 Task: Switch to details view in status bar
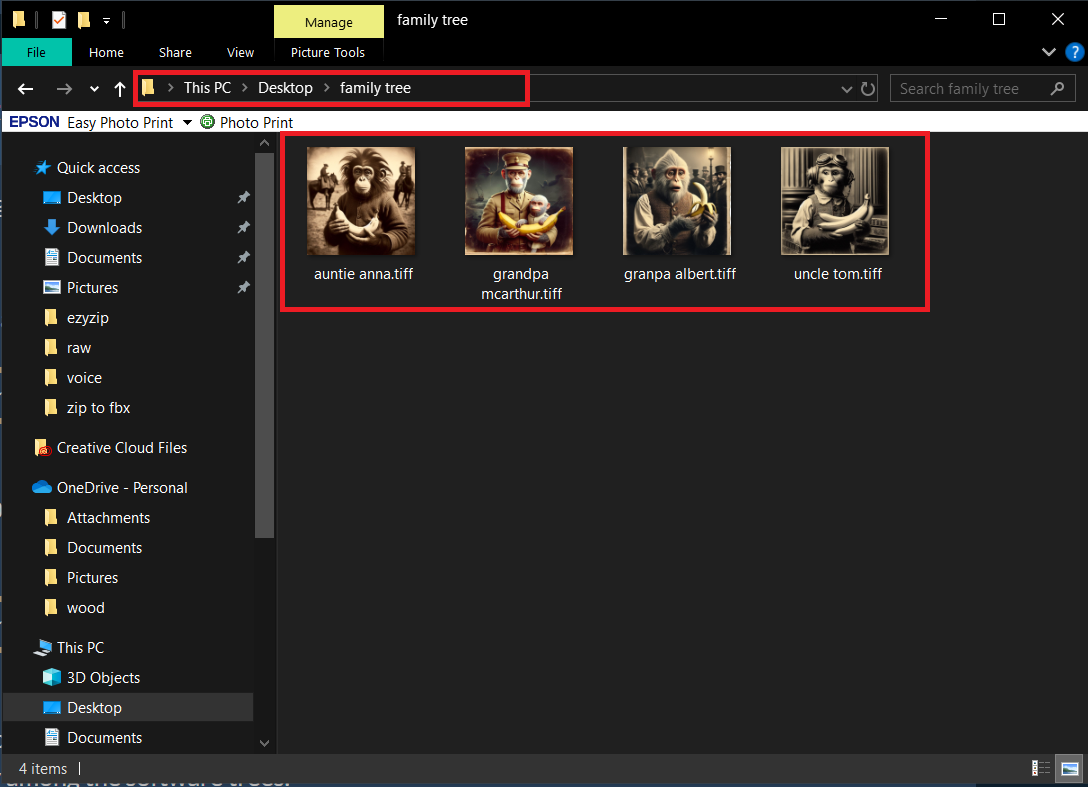(1040, 768)
